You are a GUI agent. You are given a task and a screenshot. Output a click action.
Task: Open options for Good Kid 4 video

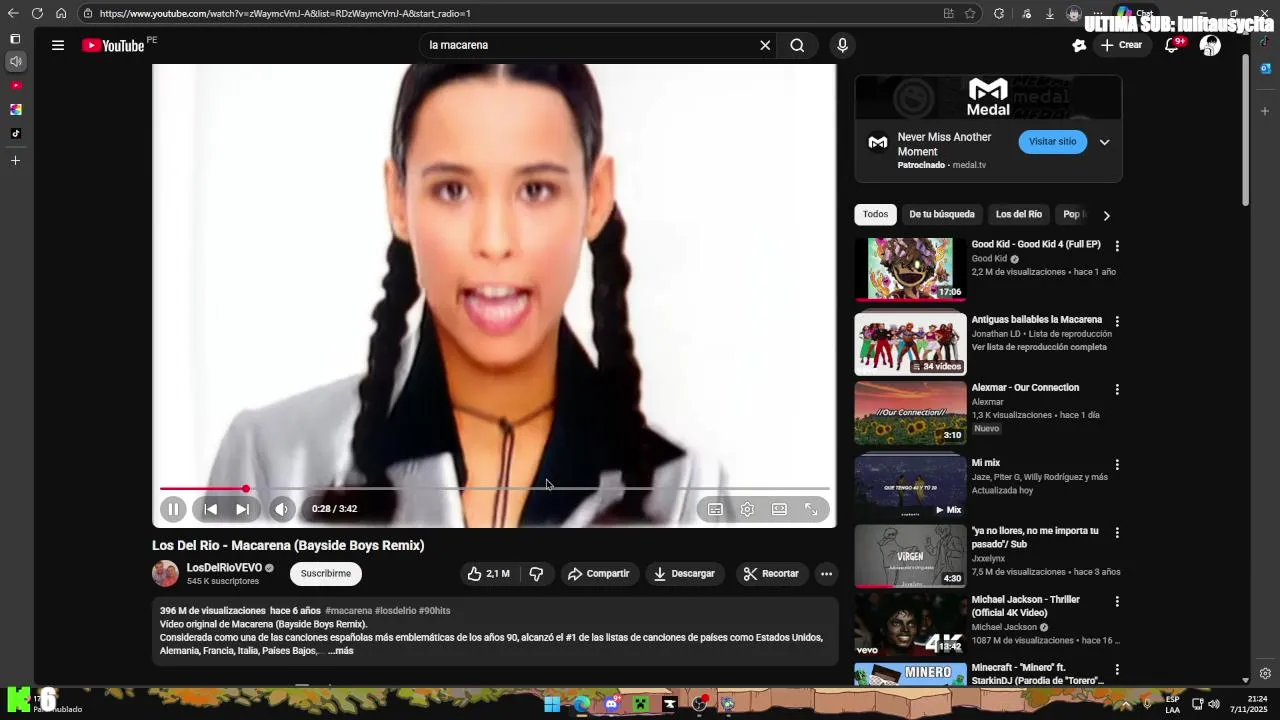[1117, 246]
